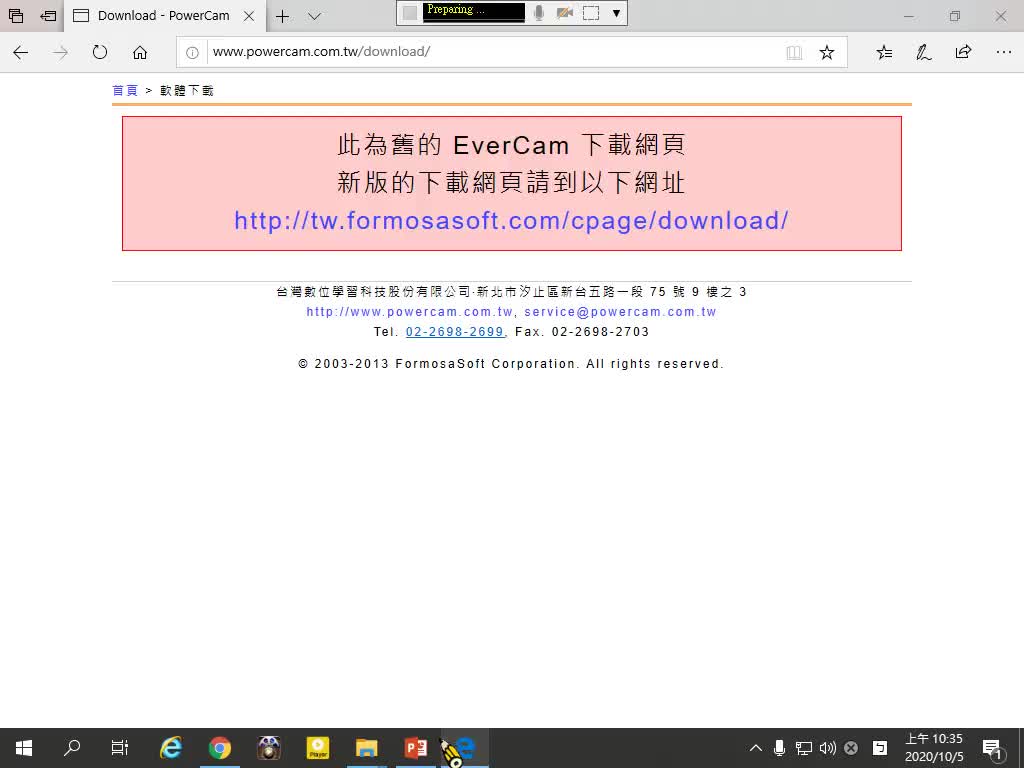Go to the 首頁 breadcrumb link
The image size is (1024, 768).
pos(125,91)
